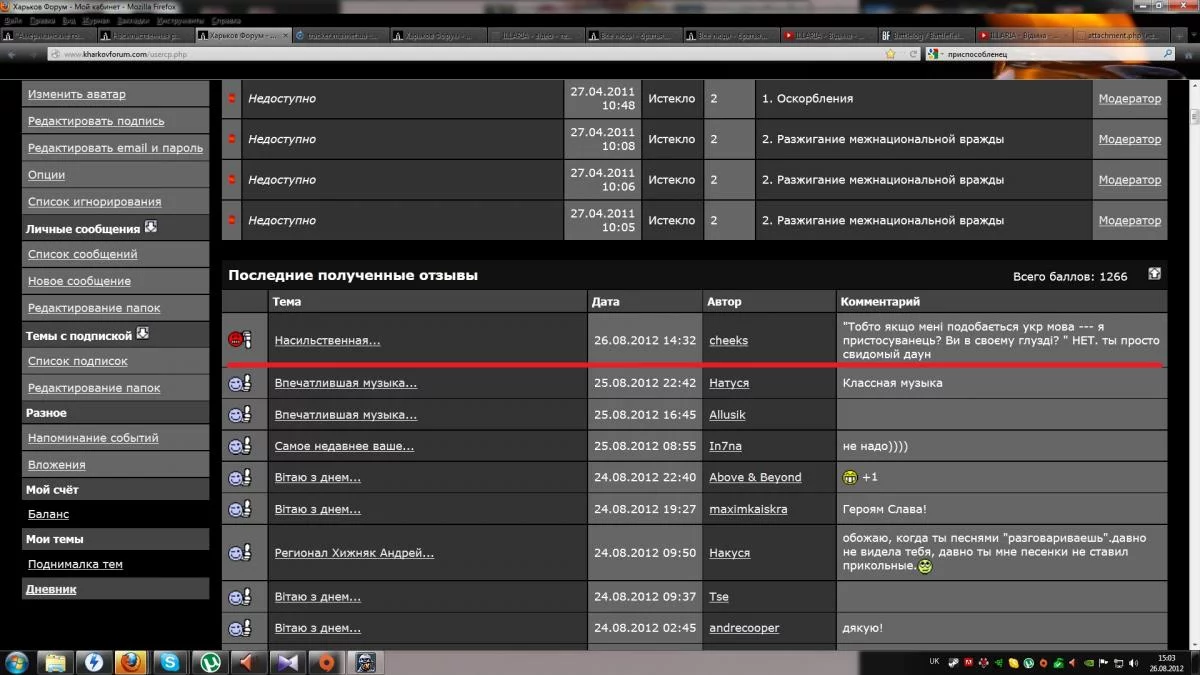Click reputation icon in andrecooper row
This screenshot has width=1200, height=675.
(240, 628)
